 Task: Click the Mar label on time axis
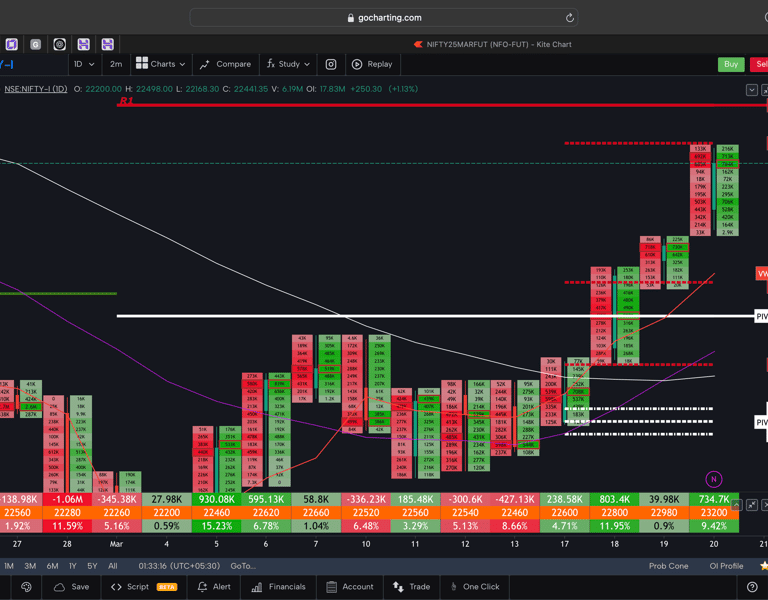tap(116, 544)
